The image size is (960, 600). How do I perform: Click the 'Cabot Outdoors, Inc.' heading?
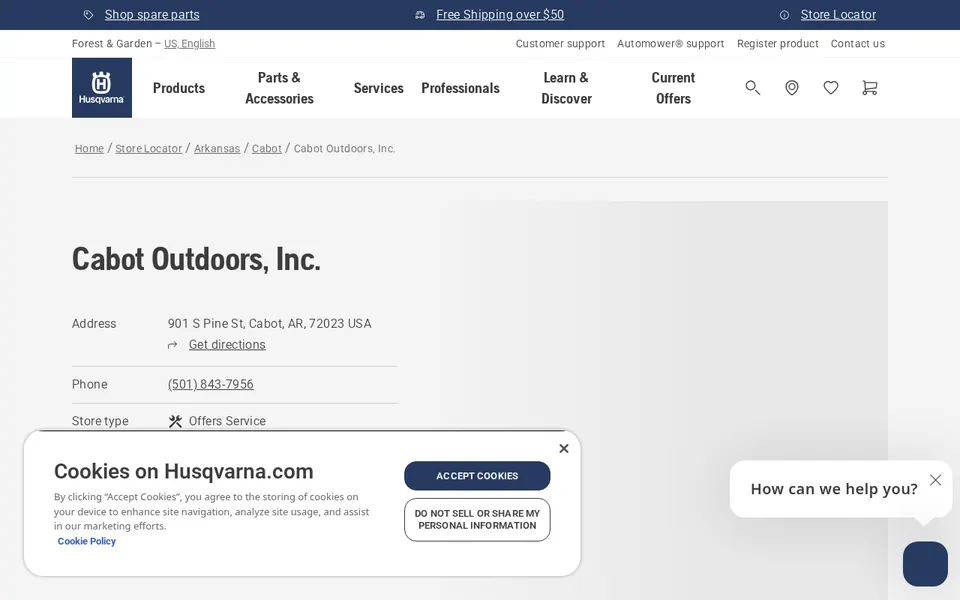[x=196, y=260]
